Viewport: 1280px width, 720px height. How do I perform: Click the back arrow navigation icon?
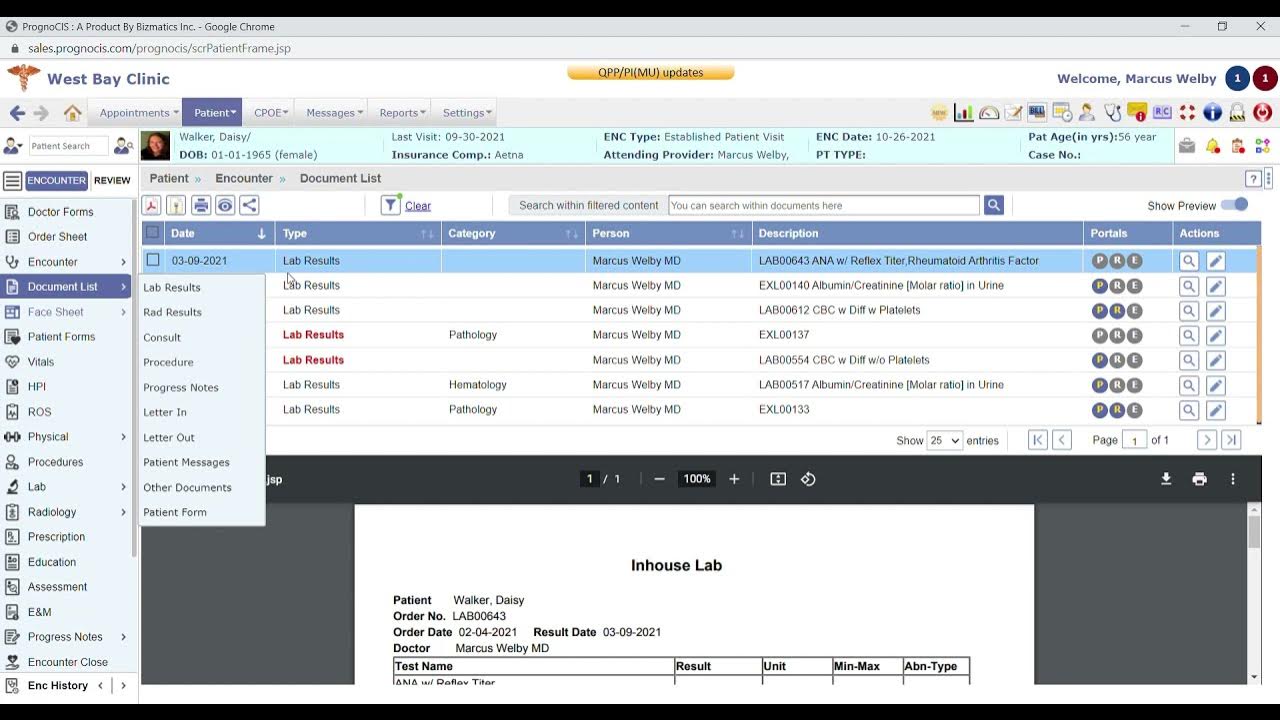[x=17, y=113]
